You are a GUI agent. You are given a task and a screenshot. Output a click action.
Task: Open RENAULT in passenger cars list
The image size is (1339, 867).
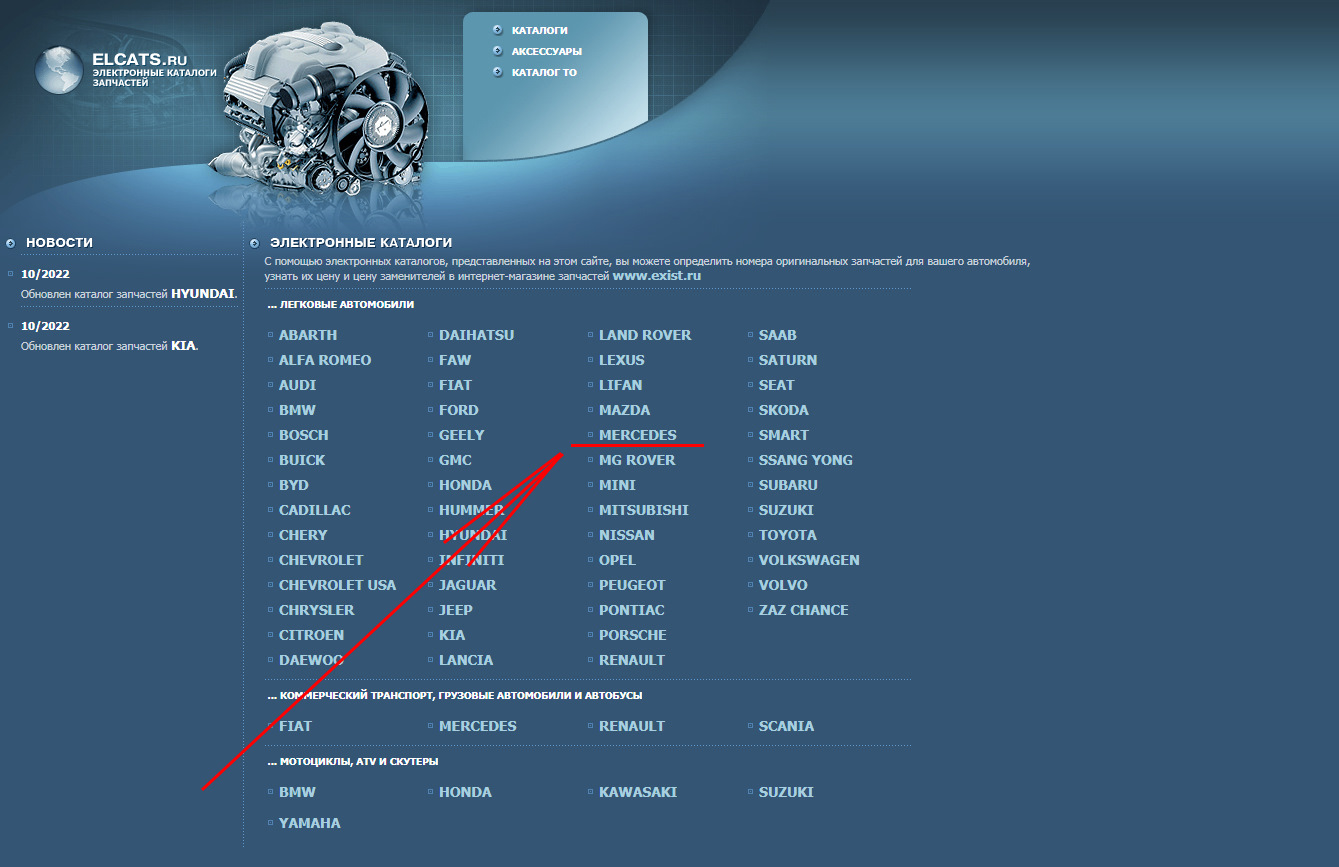(x=632, y=660)
